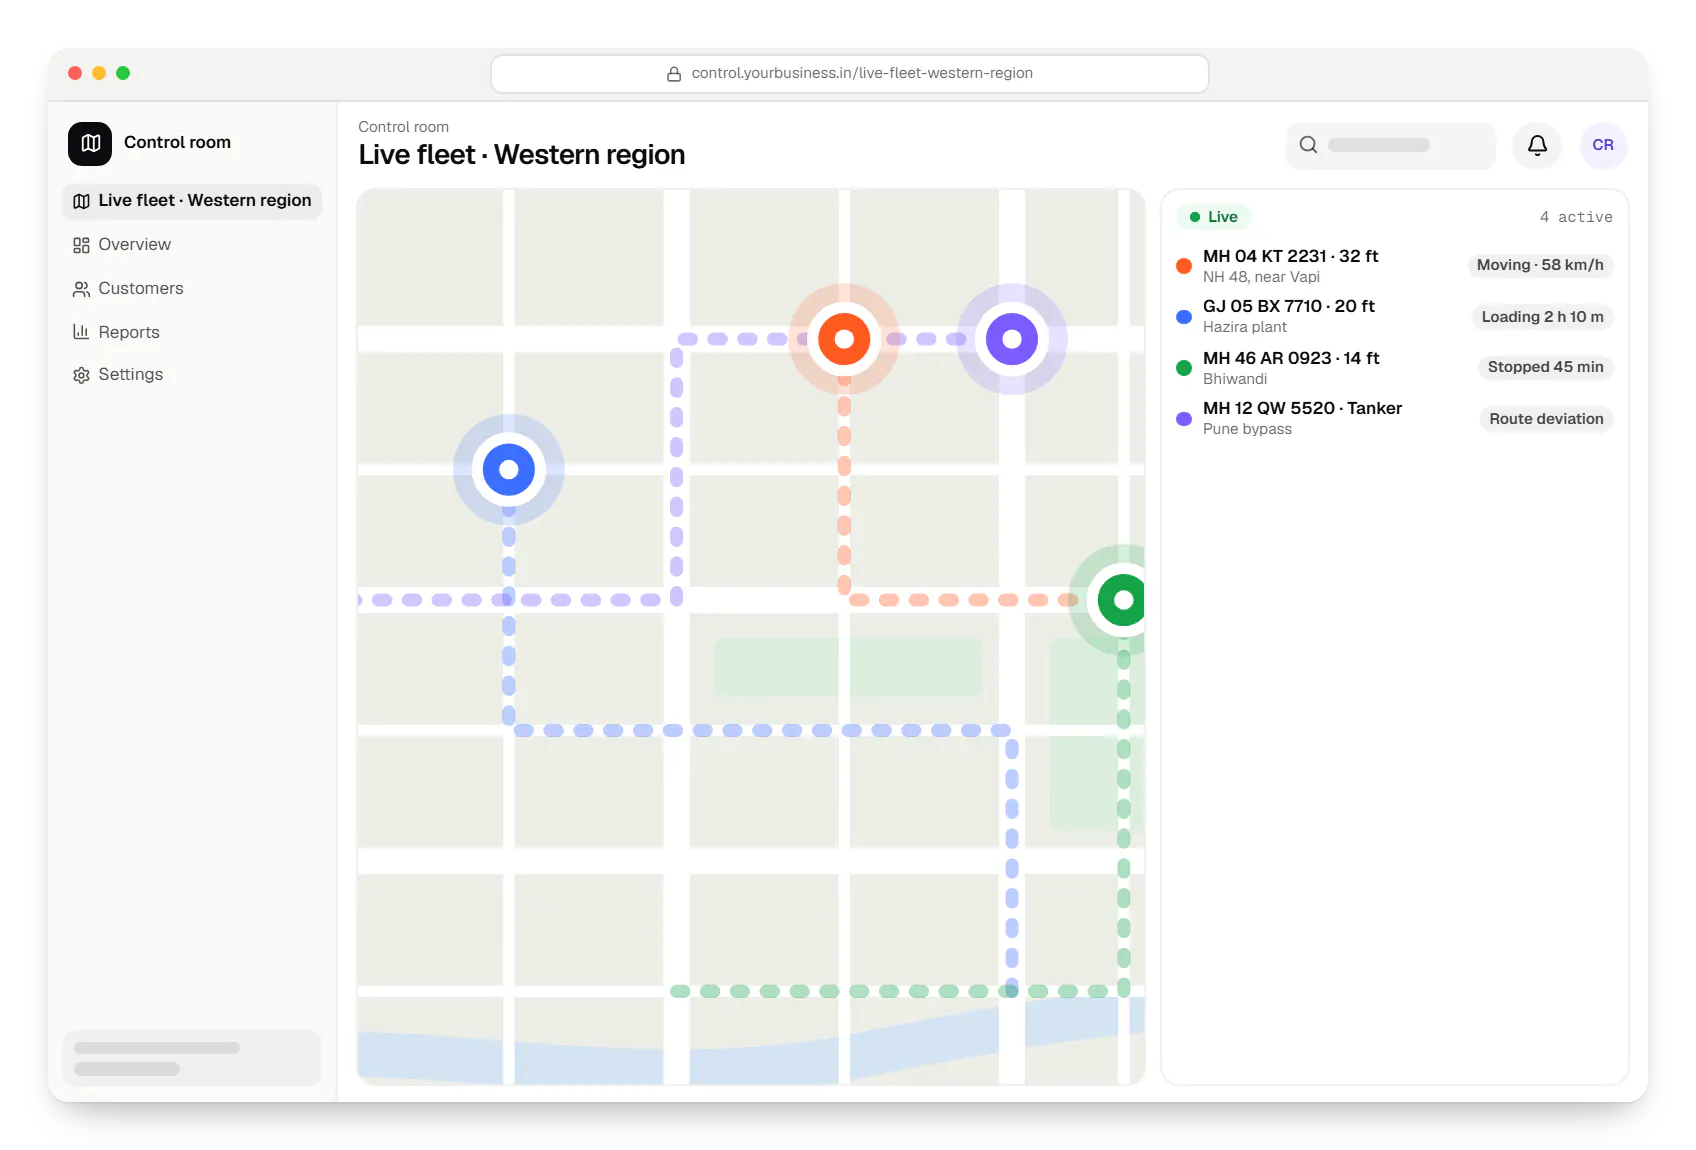Select vehicle MH 04 KT 2231 · 32 ft
Screen dimensions: 1696x1150
pos(1290,256)
